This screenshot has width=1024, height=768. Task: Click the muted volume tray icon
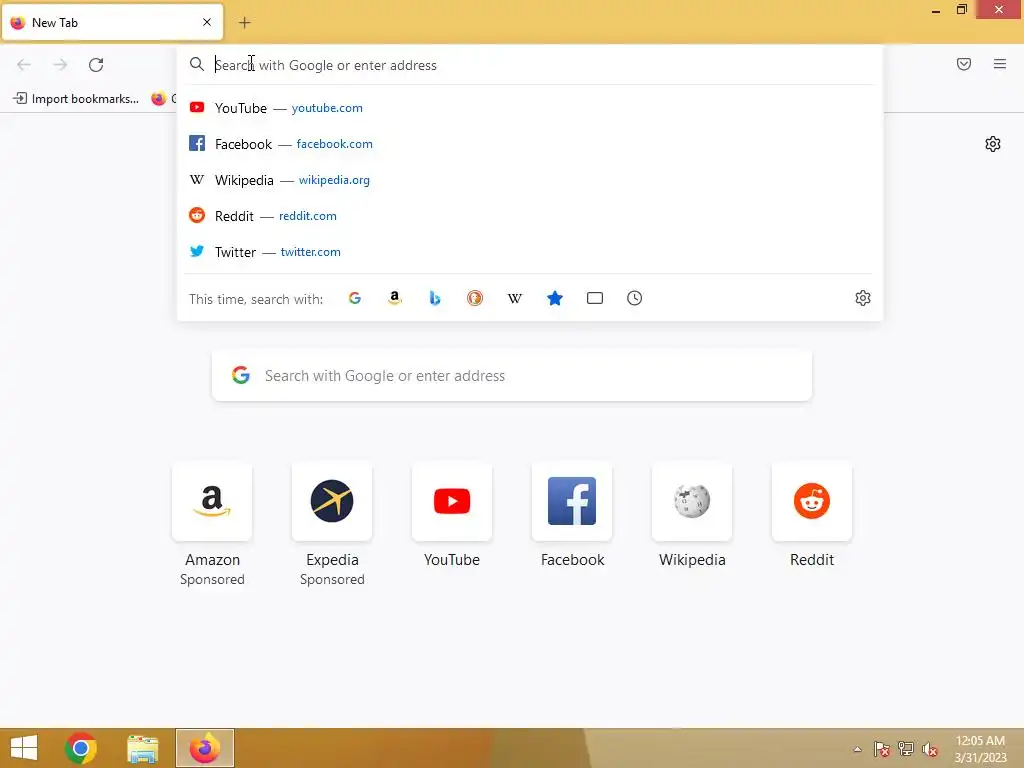(x=930, y=749)
